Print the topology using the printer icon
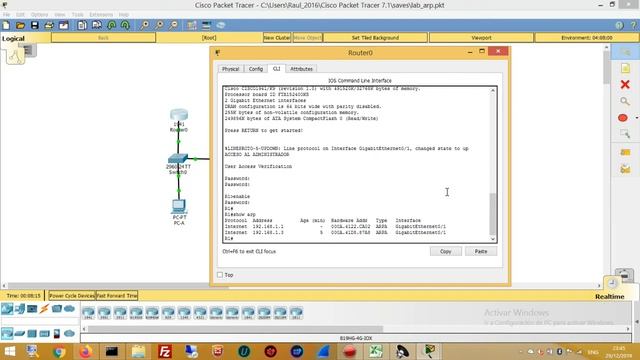The height and width of the screenshot is (360, 640). (49, 25)
